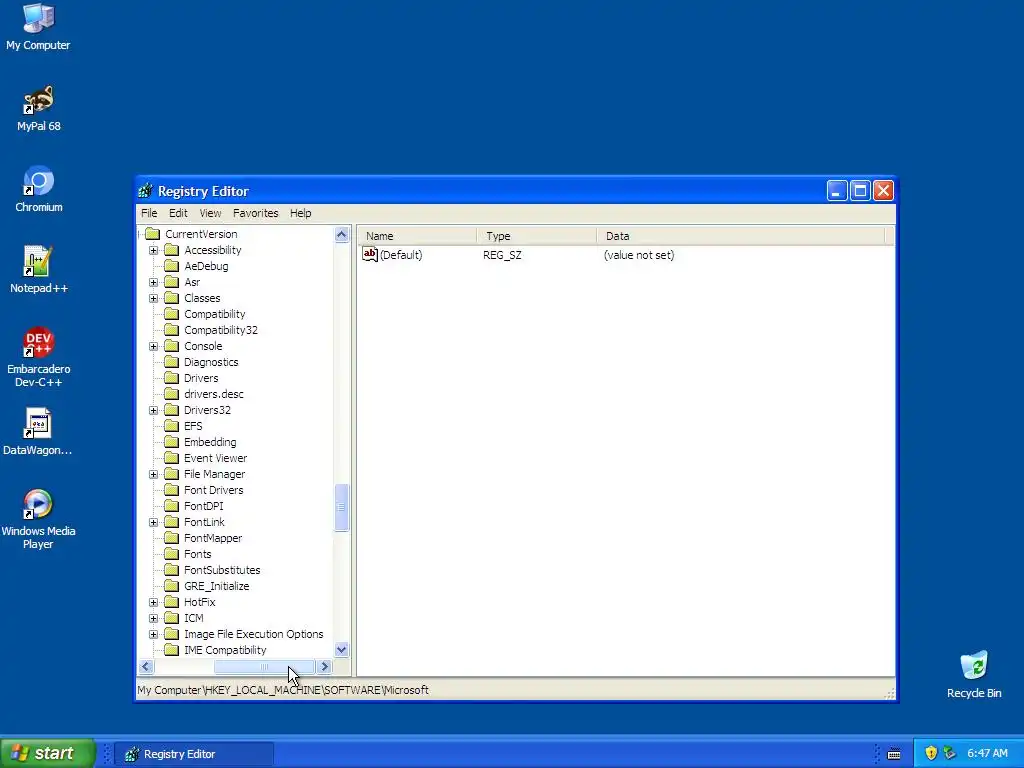Click the tree vertical scrollbar thumb
Image resolution: width=1024 pixels, height=768 pixels.
(342, 507)
